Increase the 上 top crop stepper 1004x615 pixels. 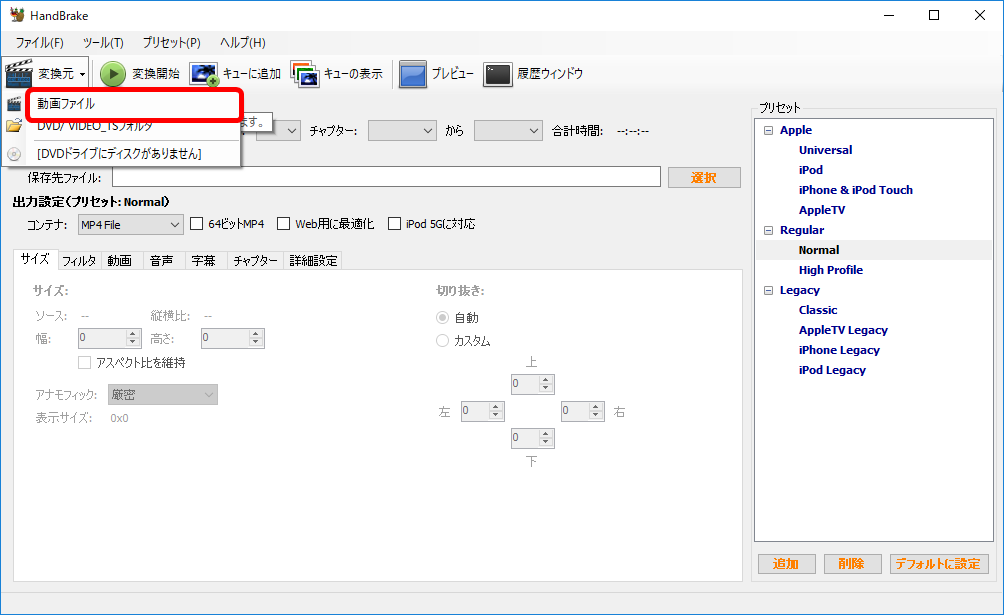pos(546,380)
